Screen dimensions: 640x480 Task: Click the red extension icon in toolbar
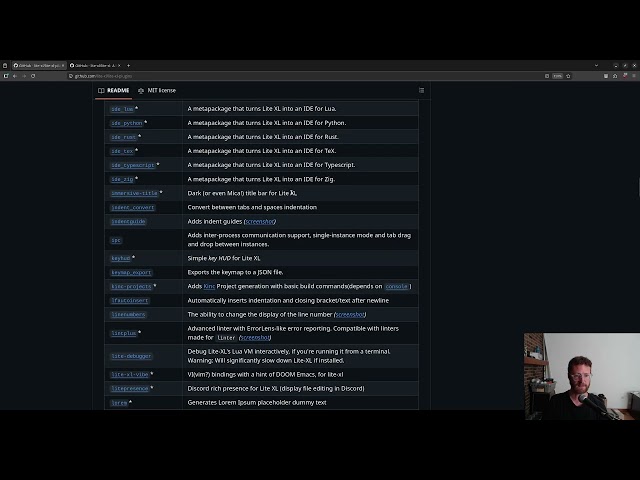pos(624,76)
